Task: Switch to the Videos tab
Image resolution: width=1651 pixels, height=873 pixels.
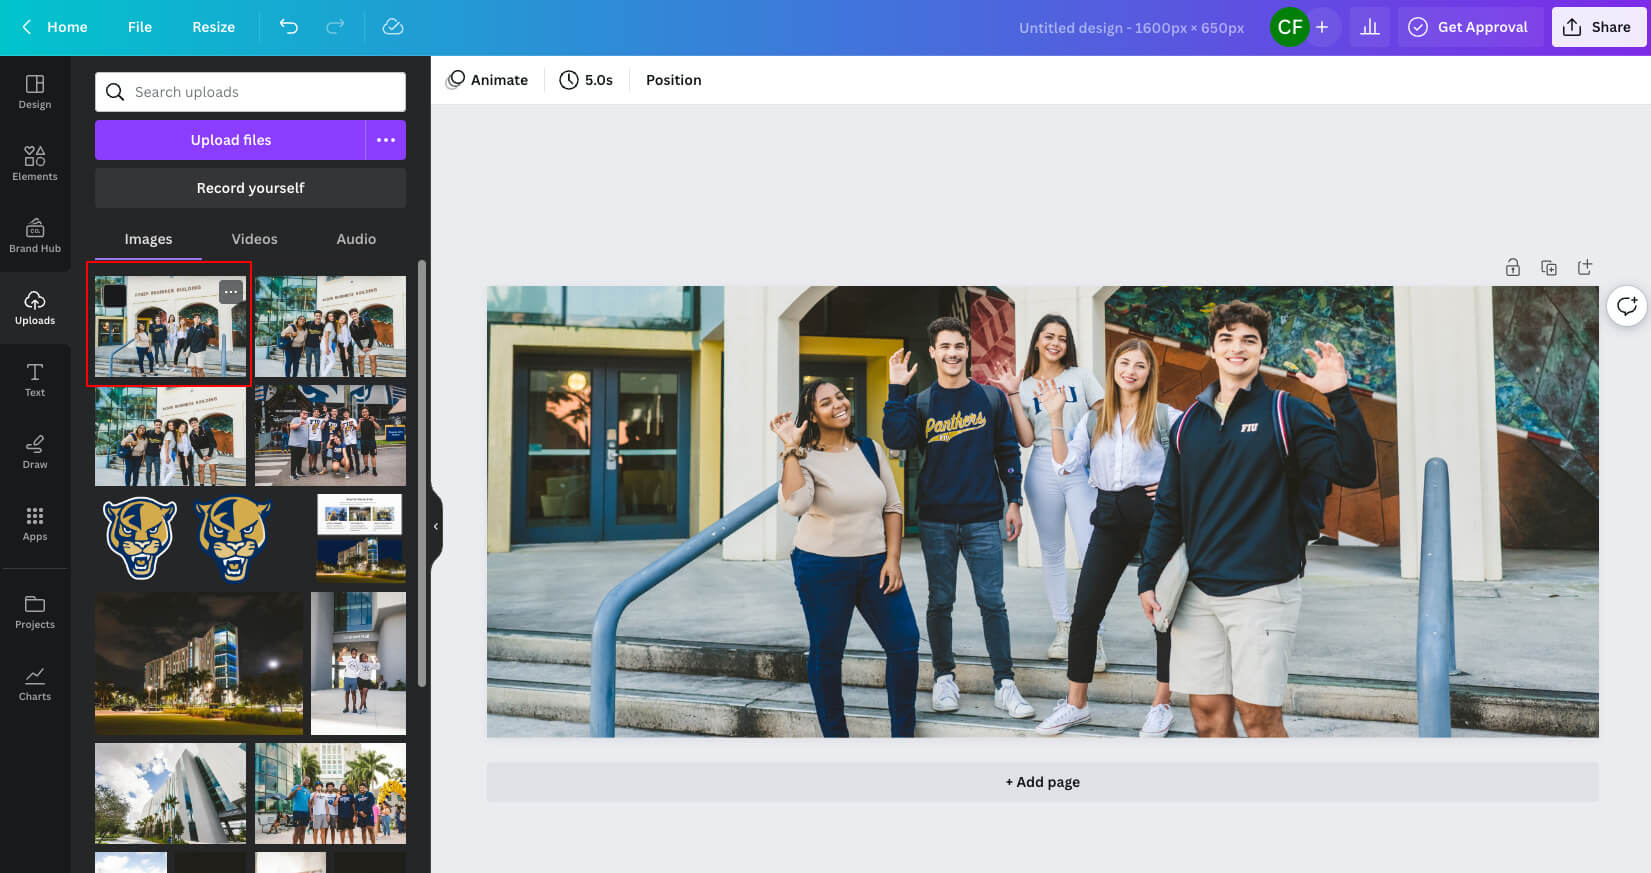Action: pos(255,239)
